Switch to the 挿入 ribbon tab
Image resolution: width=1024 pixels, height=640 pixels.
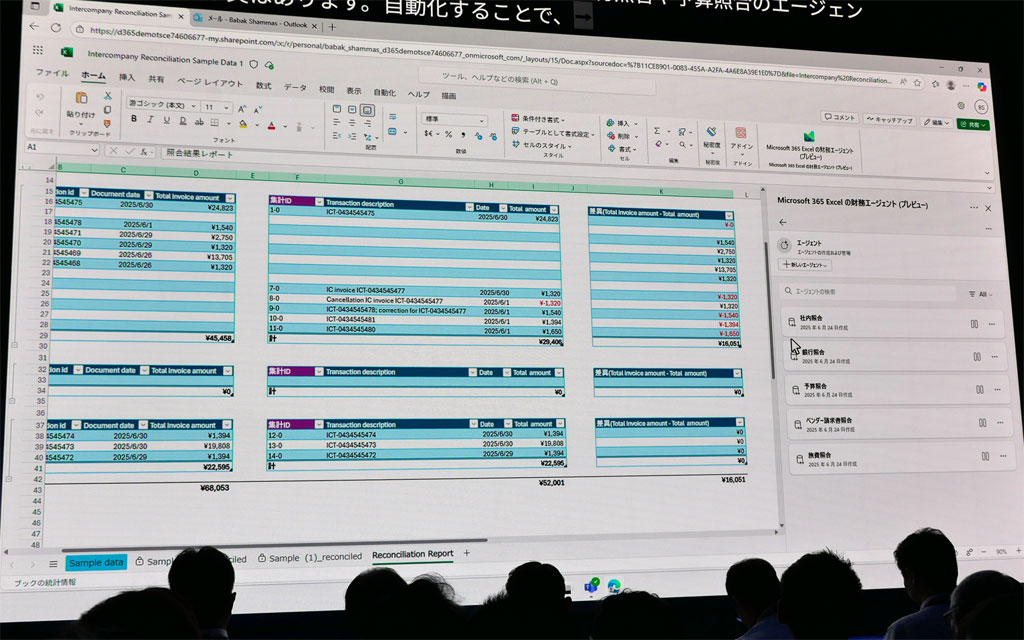126,77
